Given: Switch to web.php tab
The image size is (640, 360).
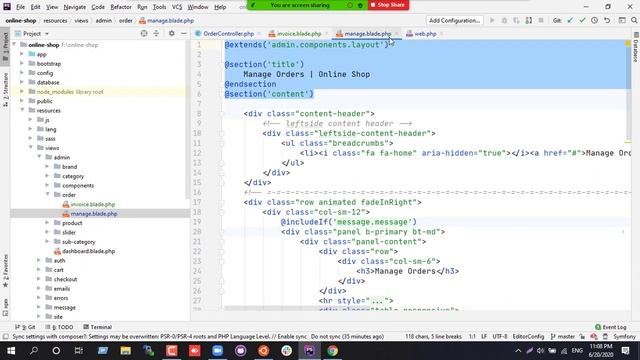Looking at the screenshot, I should pos(425,33).
